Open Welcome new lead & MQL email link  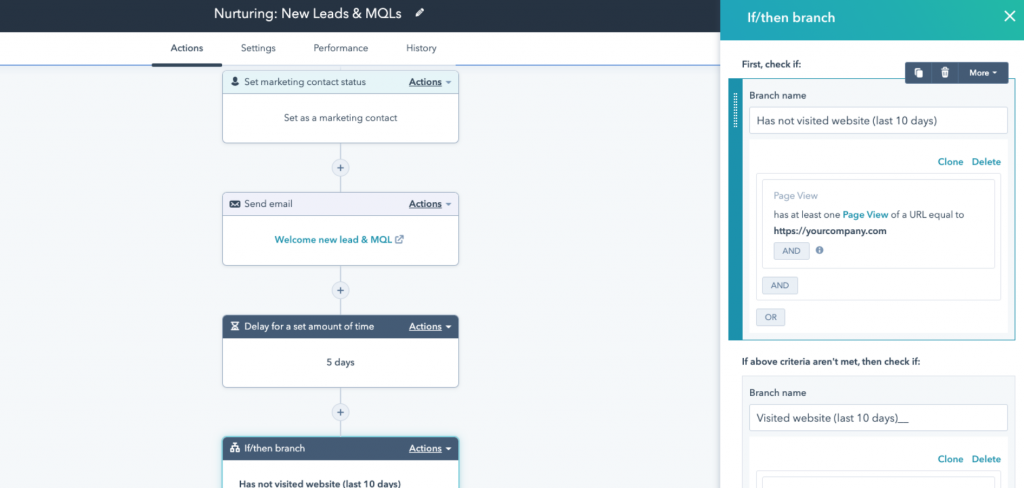click(333, 240)
